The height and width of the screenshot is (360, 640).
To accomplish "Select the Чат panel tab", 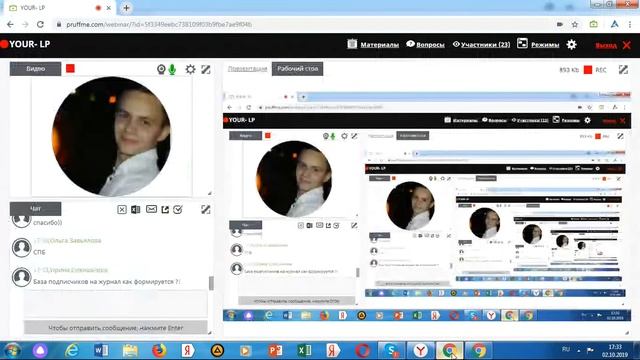I will click(36, 209).
